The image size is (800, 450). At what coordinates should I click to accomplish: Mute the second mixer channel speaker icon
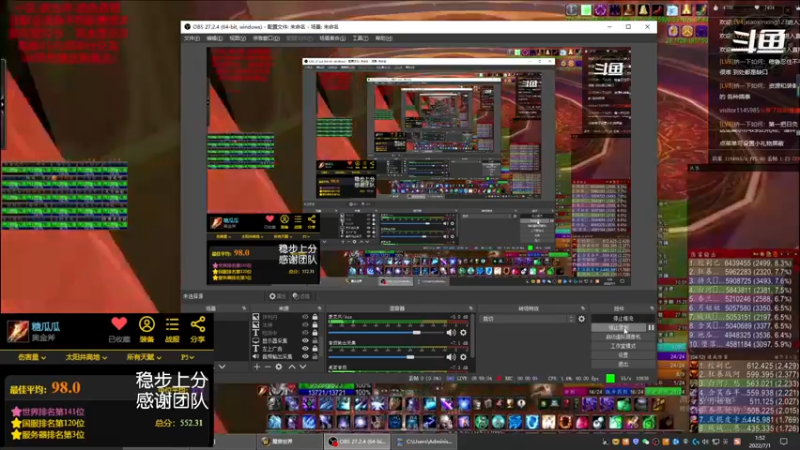coord(451,357)
